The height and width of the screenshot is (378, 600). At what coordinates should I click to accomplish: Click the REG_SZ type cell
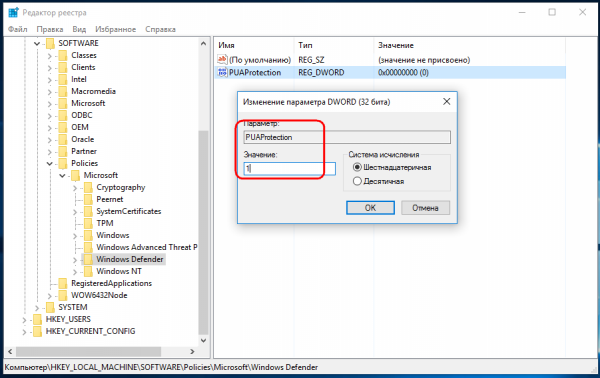click(x=311, y=60)
